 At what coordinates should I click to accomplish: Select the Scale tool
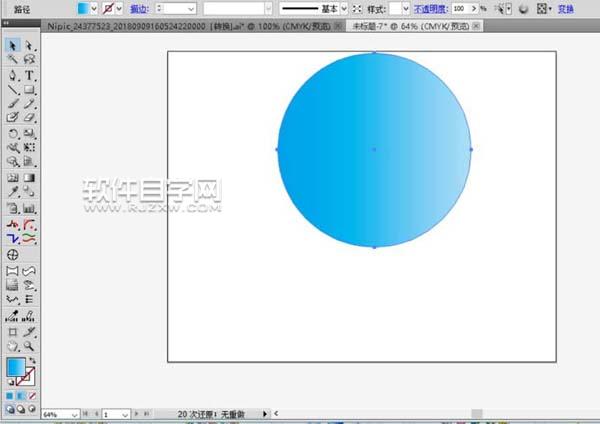tap(29, 134)
